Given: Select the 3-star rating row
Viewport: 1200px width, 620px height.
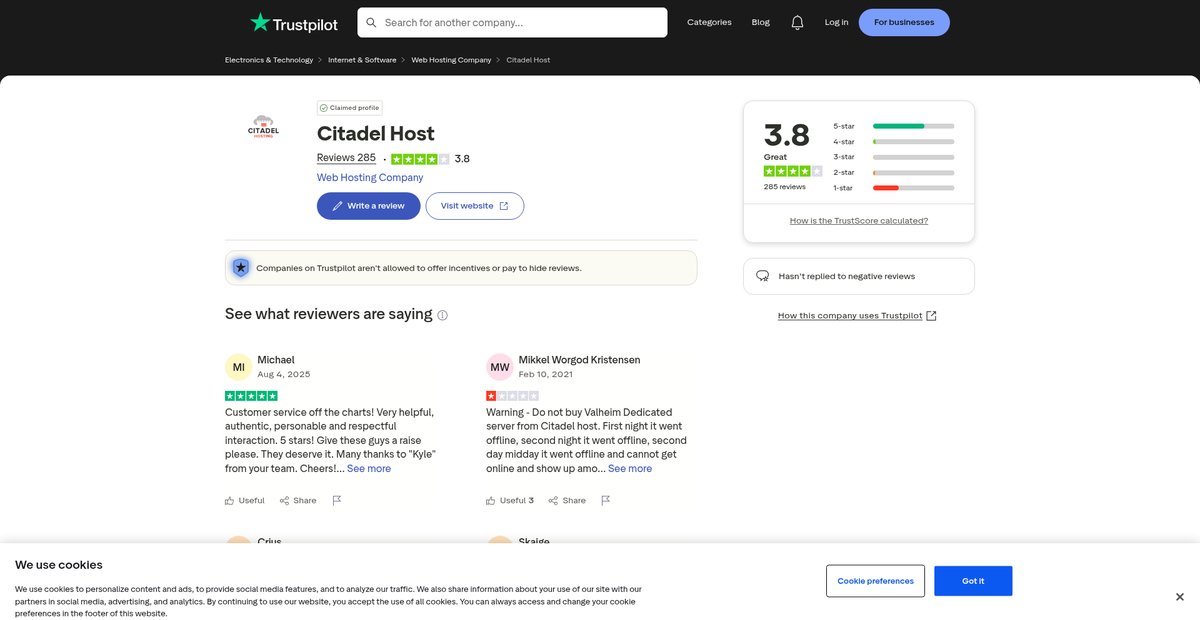Looking at the screenshot, I should 893,157.
